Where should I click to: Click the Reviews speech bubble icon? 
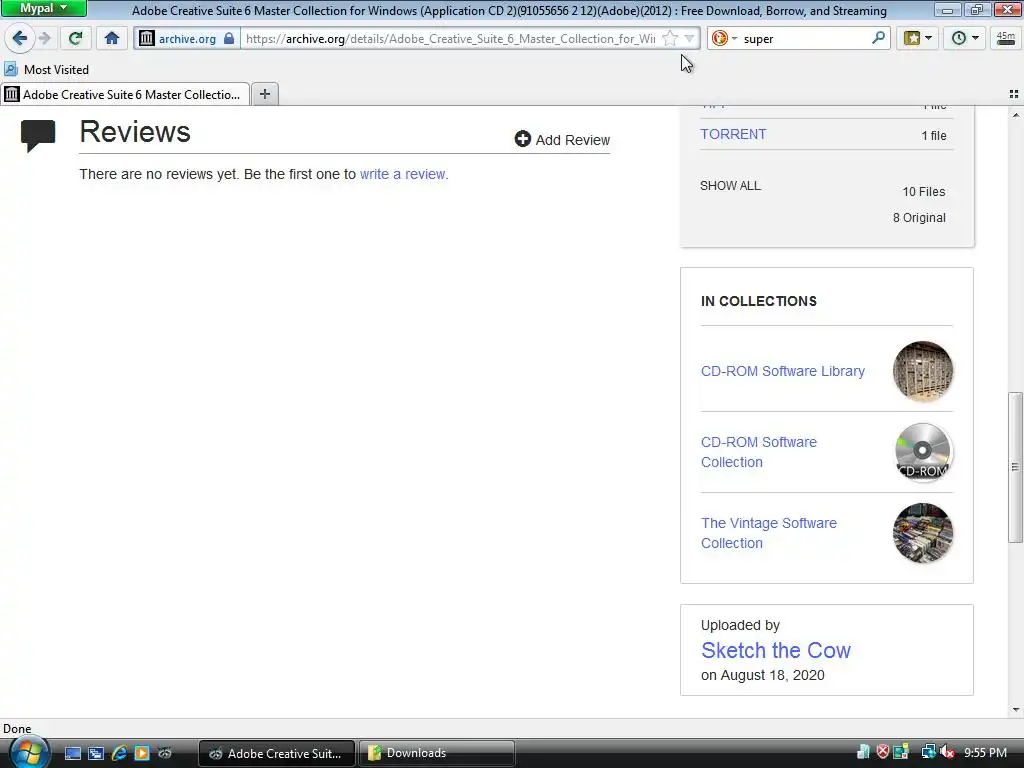38,135
